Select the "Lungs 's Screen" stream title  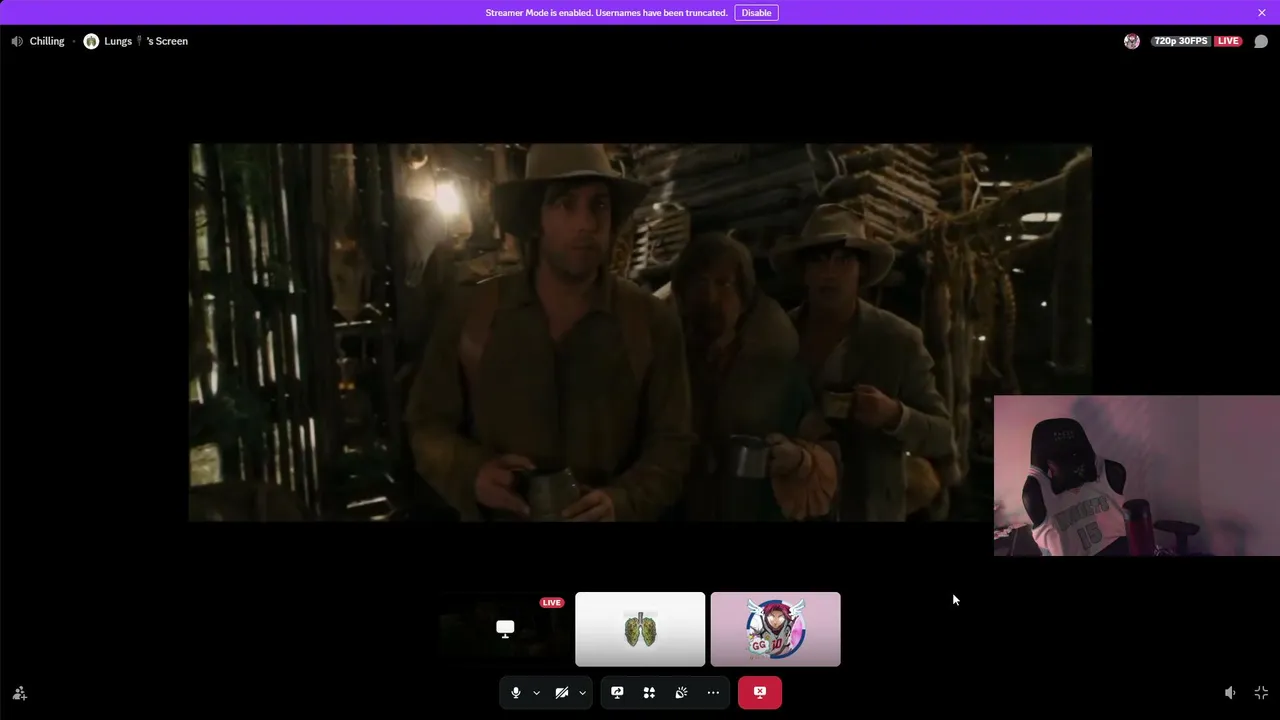click(146, 41)
